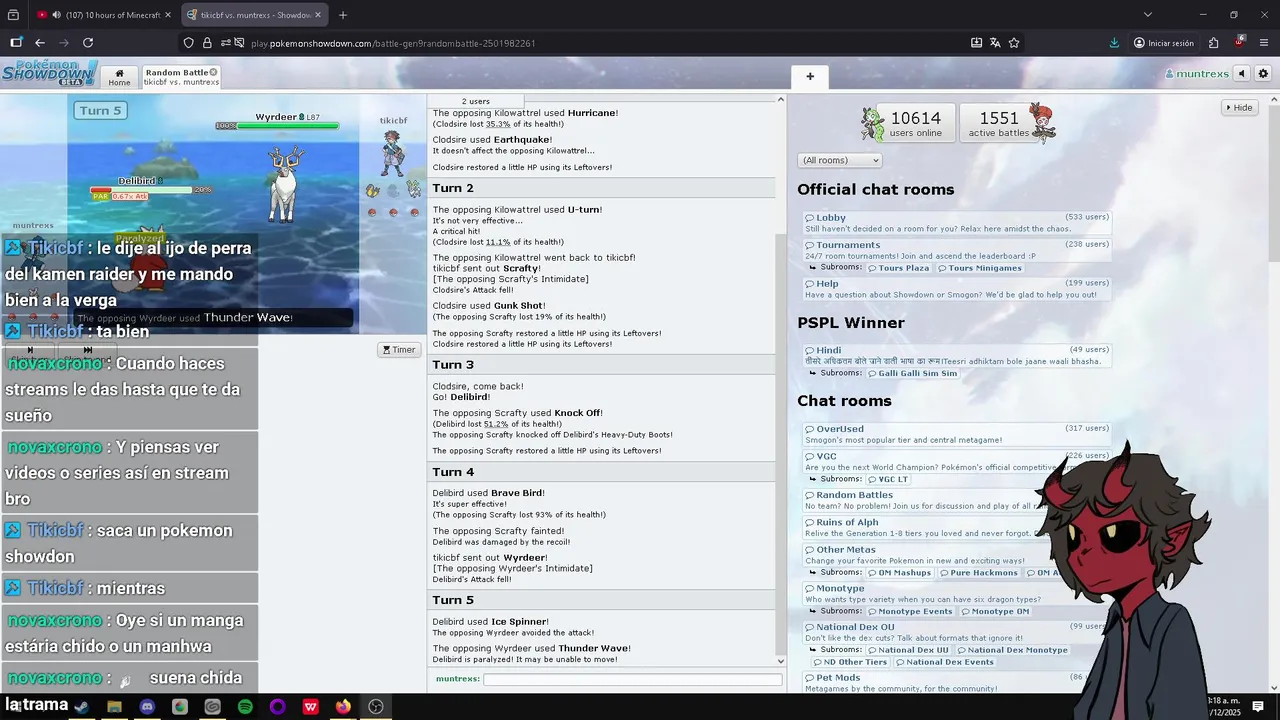
Task: Select the Random Battle room tab
Action: [x=180, y=77]
